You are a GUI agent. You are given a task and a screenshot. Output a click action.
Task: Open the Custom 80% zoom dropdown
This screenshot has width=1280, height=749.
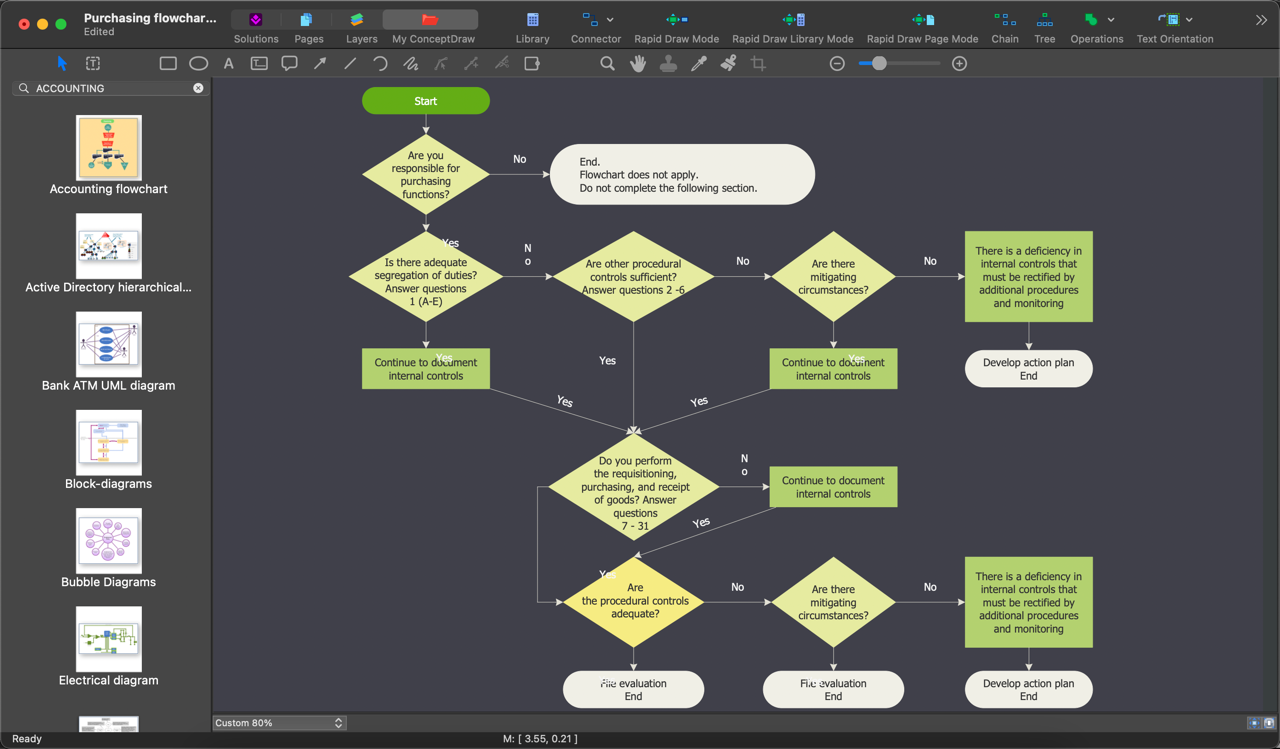[279, 723]
